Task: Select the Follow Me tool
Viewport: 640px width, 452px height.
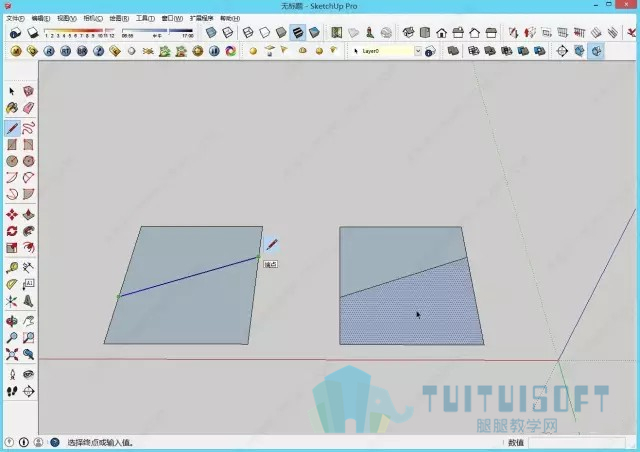Action: (x=28, y=231)
